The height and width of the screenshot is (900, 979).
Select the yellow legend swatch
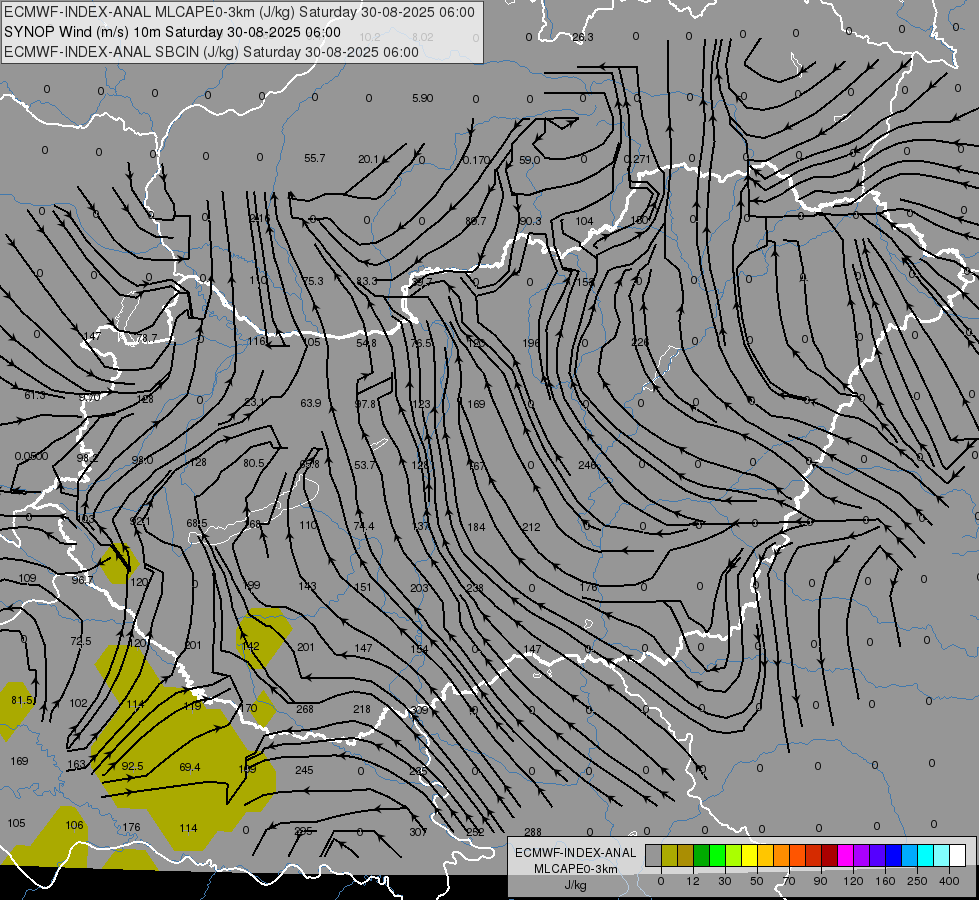[749, 855]
